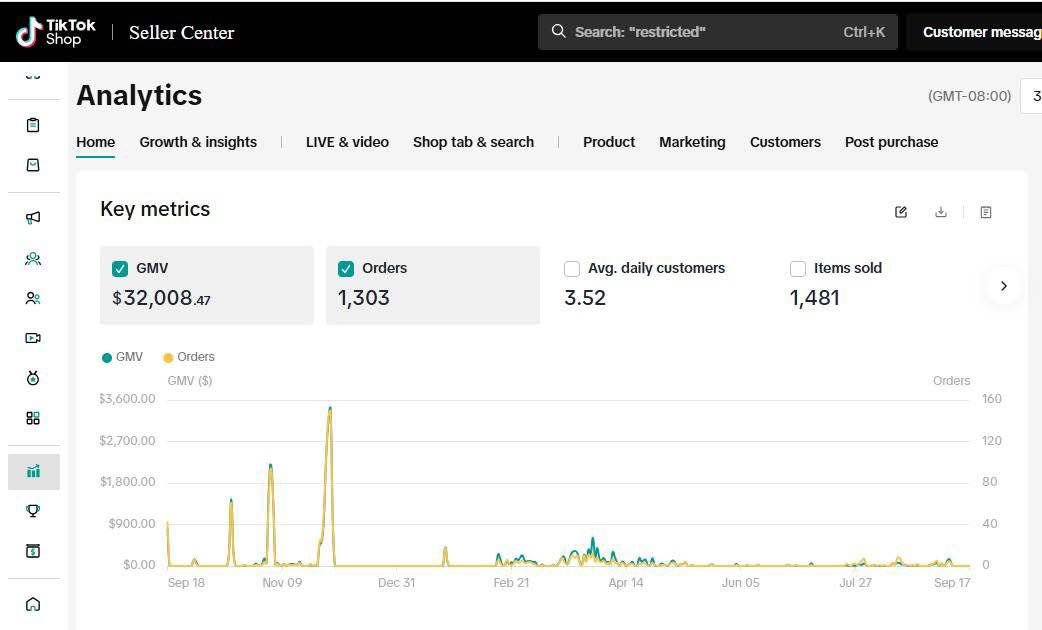
Task: Toggle the GMV legend color dot
Action: (107, 358)
